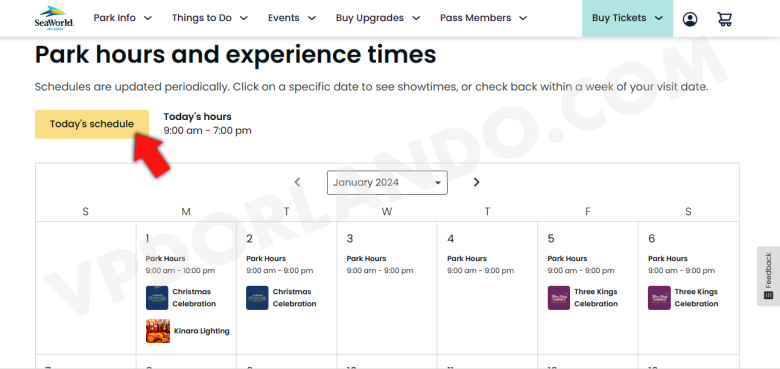This screenshot has width=780, height=369.
Task: Open the SeaWorld logo home link
Action: pos(54,18)
